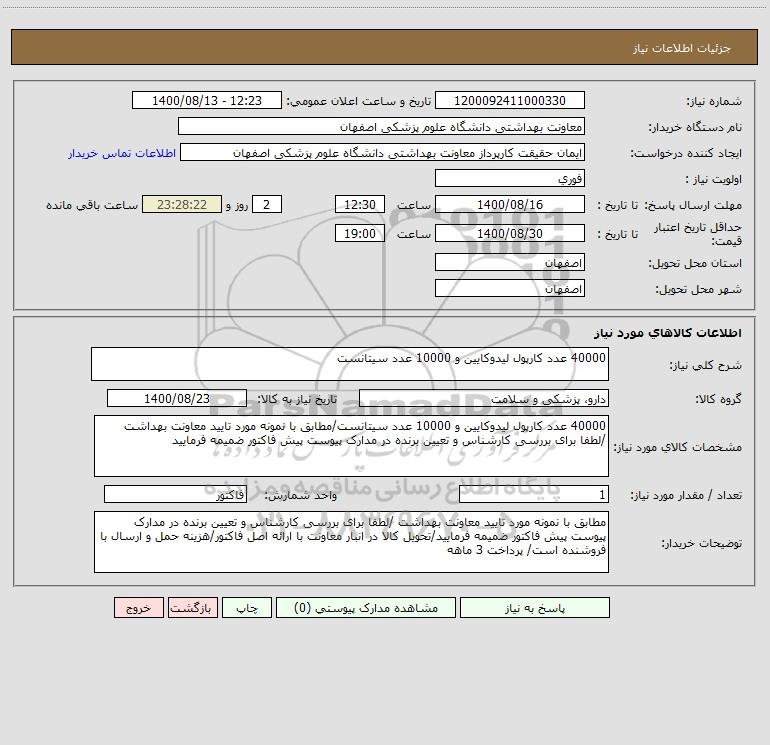Click the تعداد / مقدار مورد نیاز label
770x745 pixels.
pos(686,496)
